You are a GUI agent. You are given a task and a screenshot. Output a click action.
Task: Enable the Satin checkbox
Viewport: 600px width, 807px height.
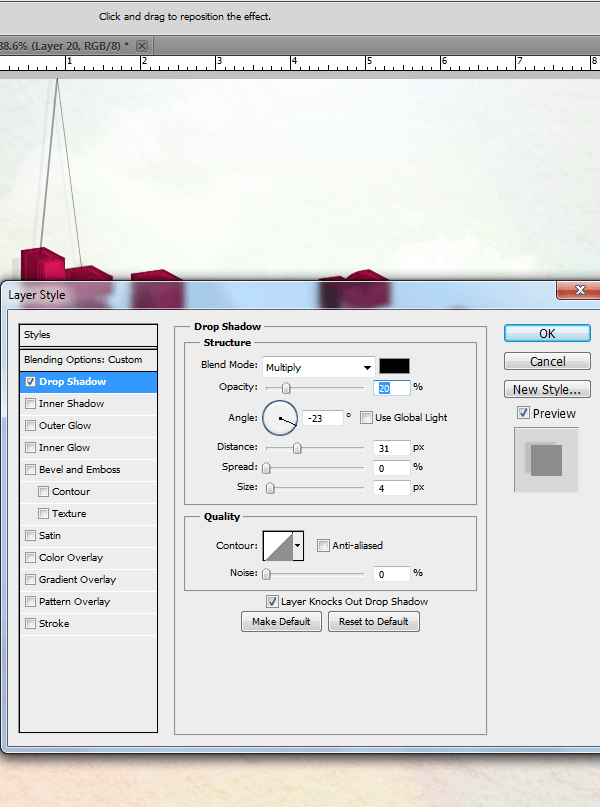tap(30, 535)
